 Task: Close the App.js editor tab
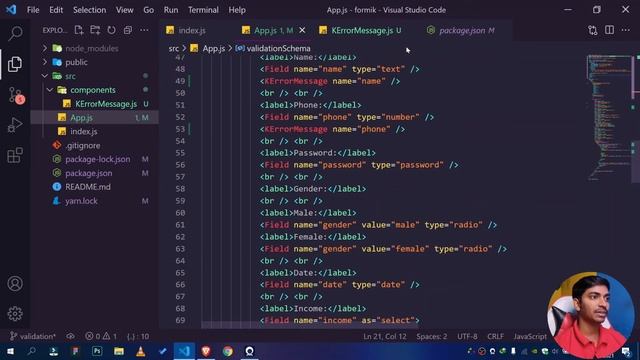click(302, 30)
